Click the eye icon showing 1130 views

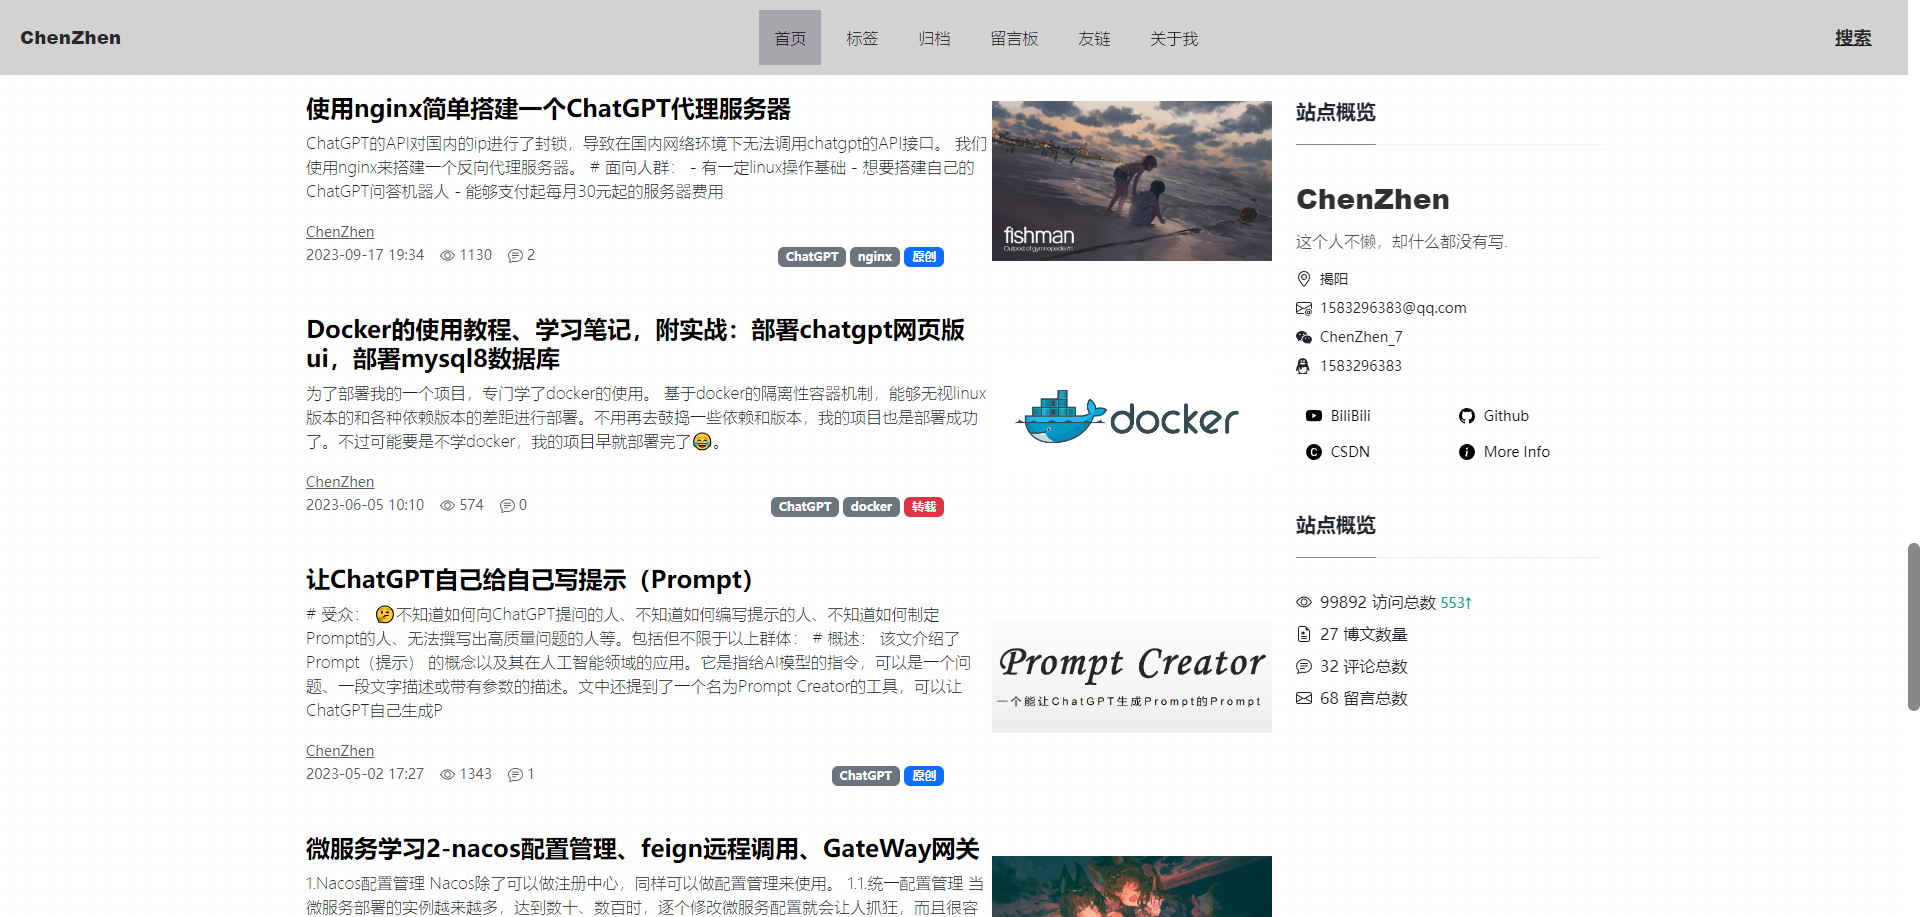click(x=447, y=255)
